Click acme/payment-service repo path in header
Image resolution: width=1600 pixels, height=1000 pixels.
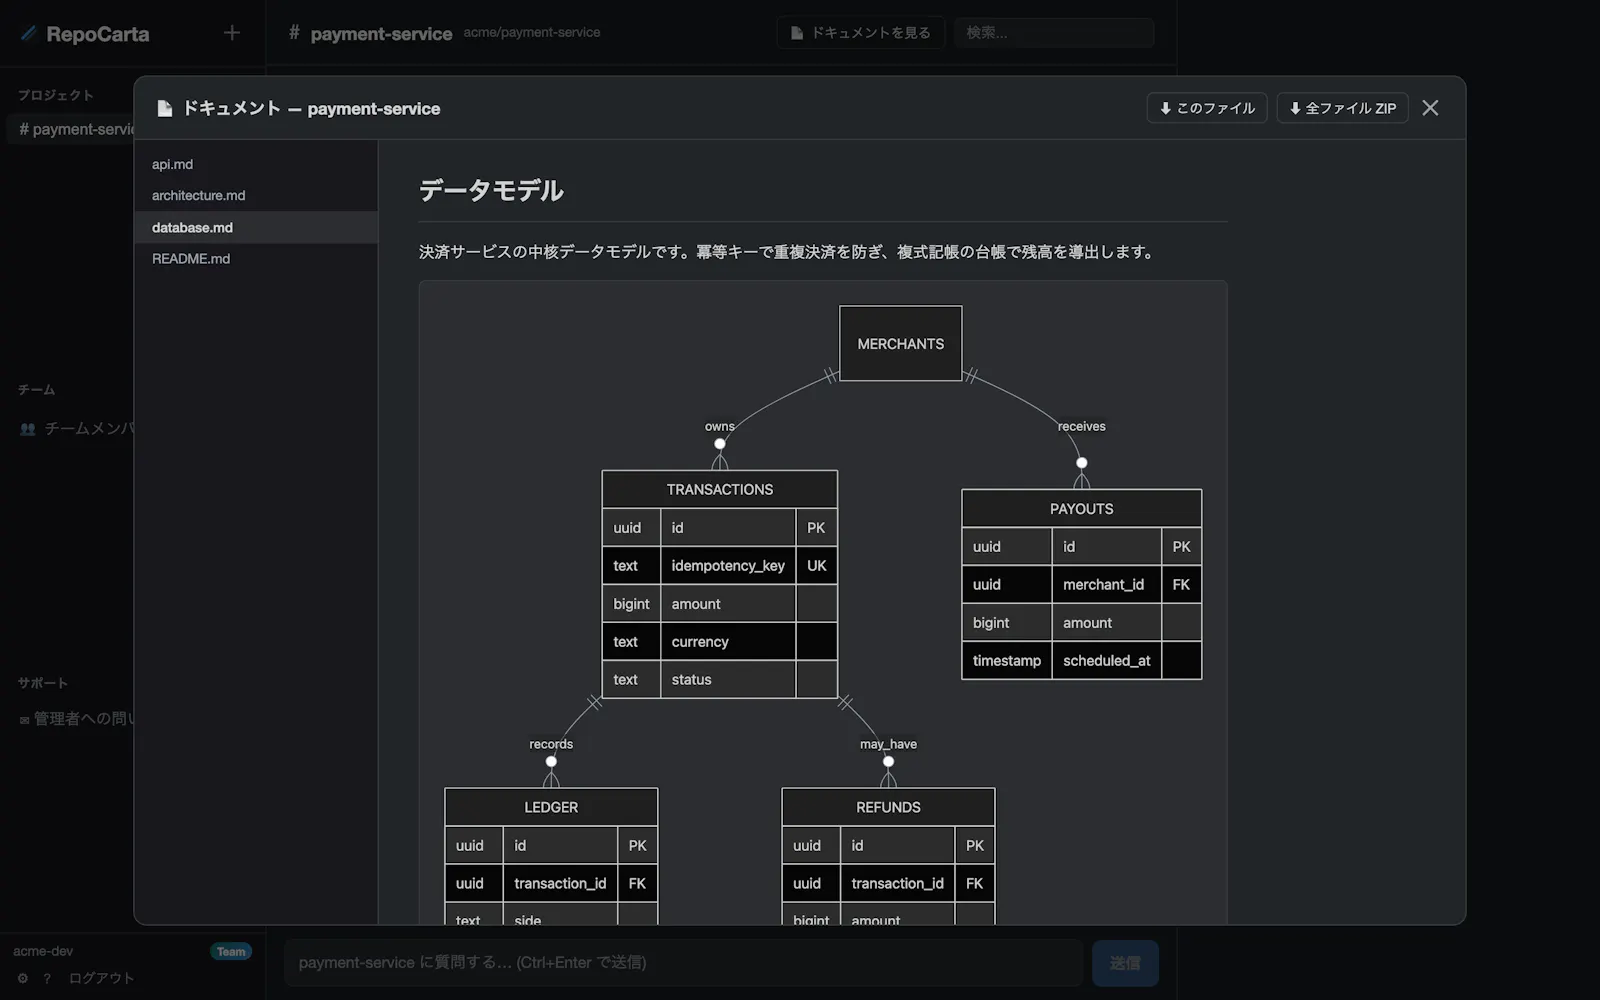click(532, 32)
